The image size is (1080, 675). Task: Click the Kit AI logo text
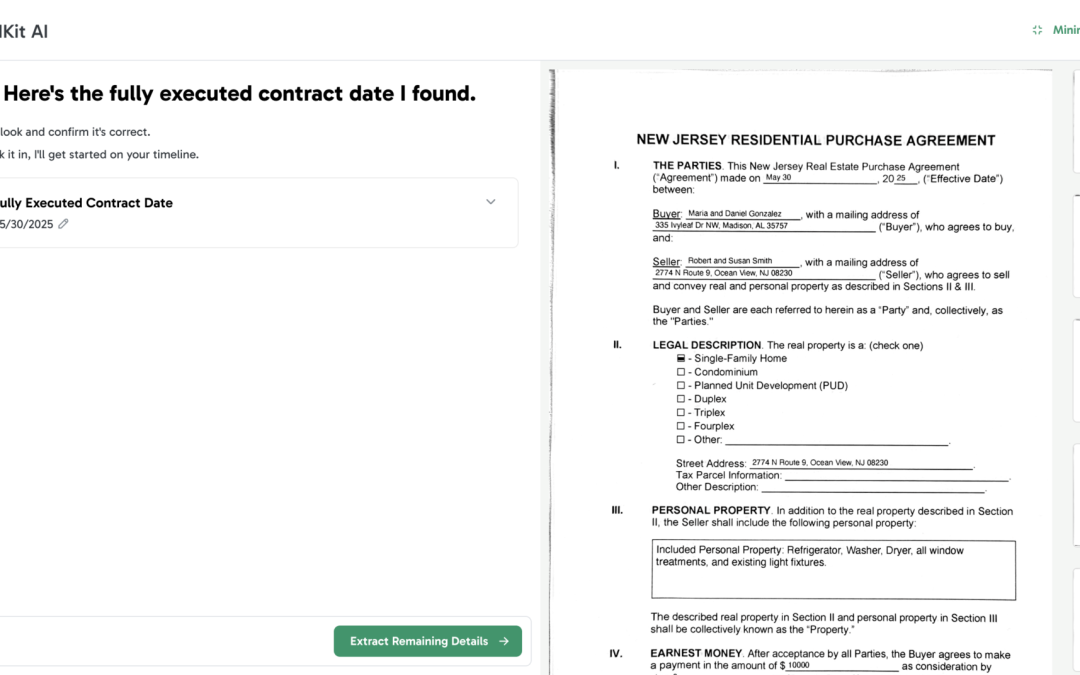[x=24, y=31]
